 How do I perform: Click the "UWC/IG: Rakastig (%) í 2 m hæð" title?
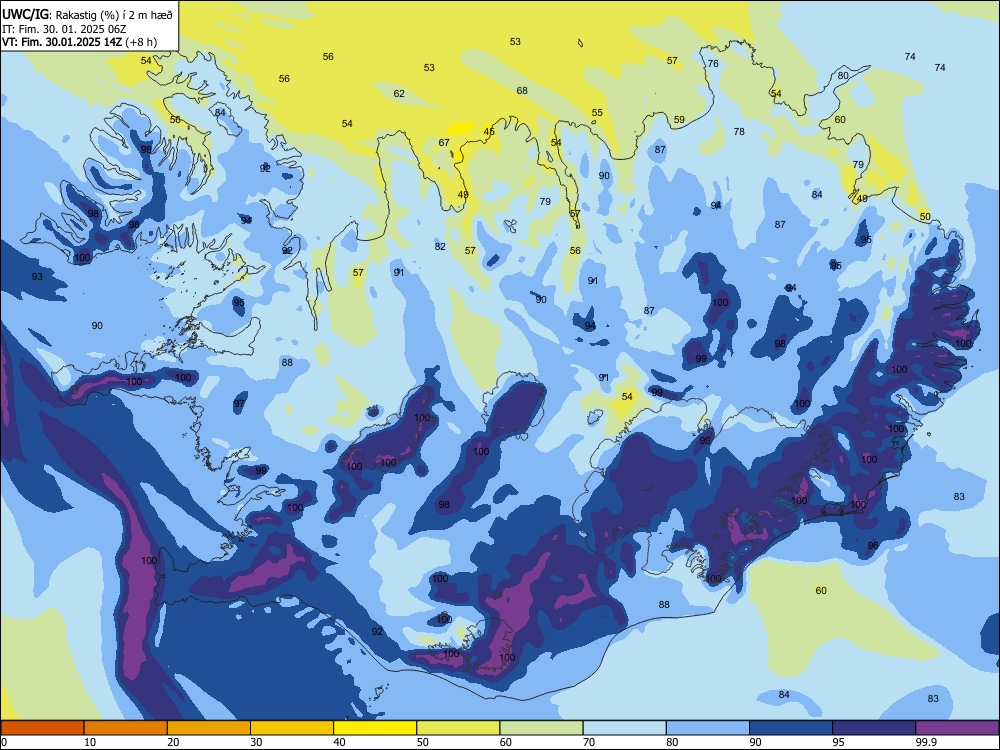tap(87, 14)
